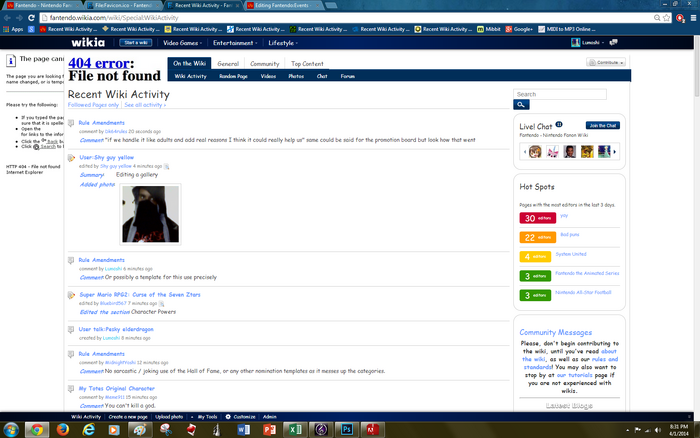Open Internet Explorer from the taskbar

[89, 430]
